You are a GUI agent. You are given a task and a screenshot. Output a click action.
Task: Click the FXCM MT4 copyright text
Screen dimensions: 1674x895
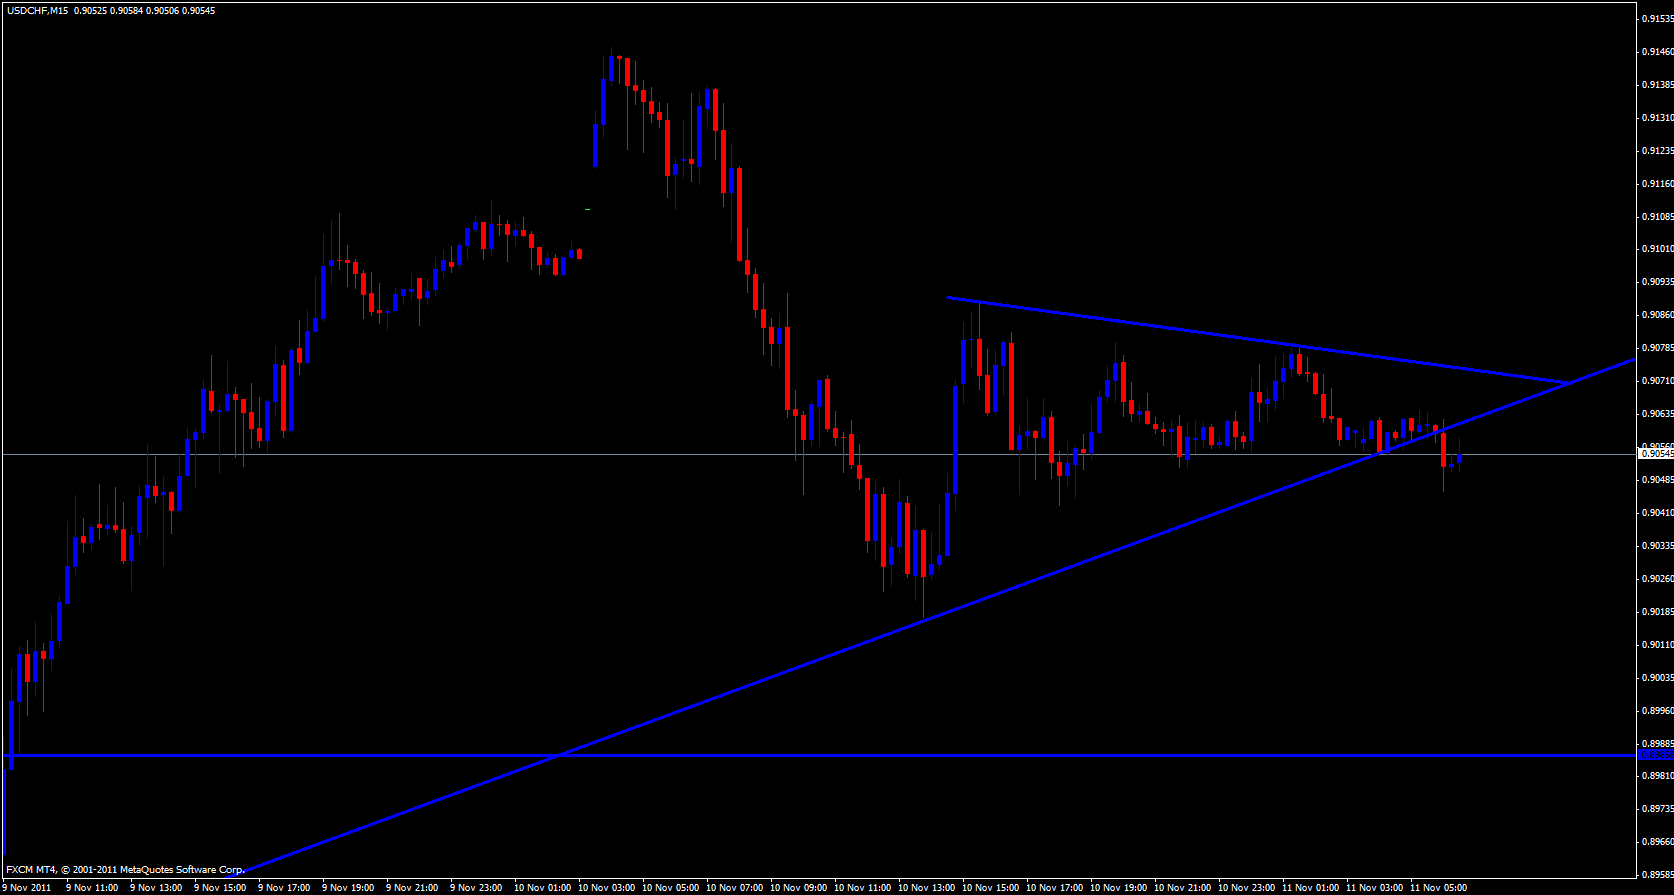[125, 870]
